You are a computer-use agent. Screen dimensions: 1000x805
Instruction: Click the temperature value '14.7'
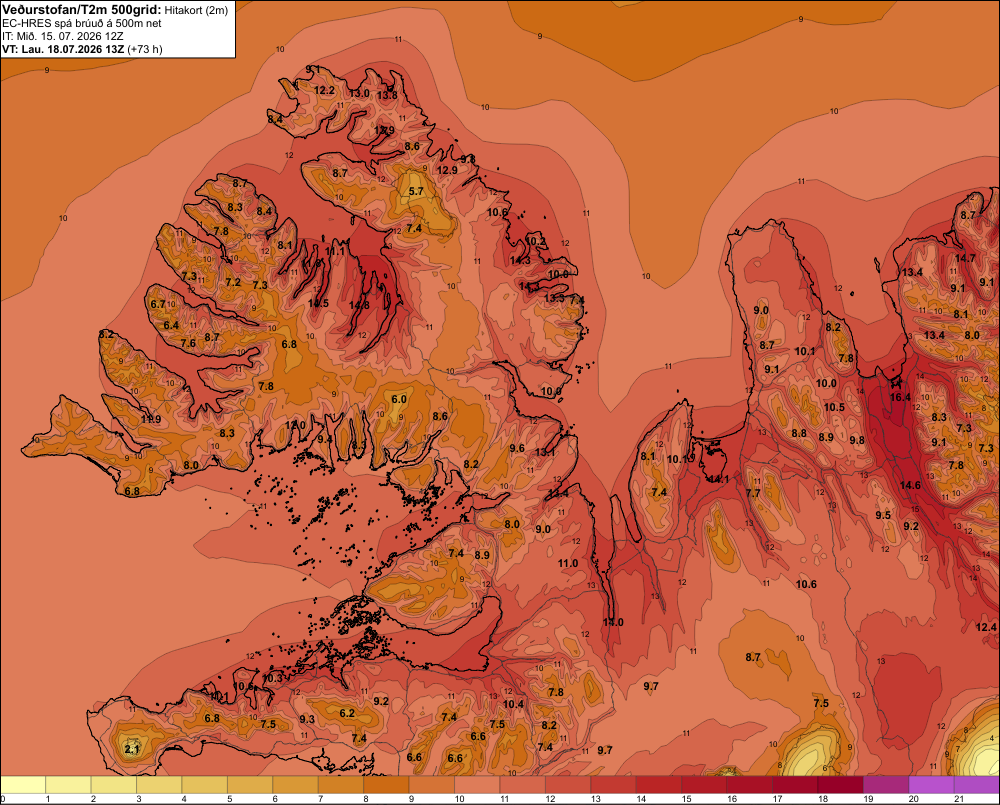point(966,258)
